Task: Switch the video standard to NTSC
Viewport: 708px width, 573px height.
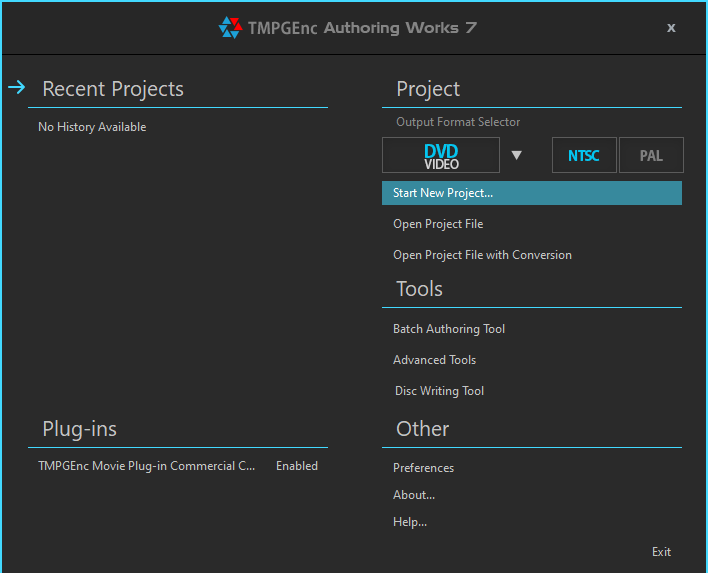Action: click(584, 156)
